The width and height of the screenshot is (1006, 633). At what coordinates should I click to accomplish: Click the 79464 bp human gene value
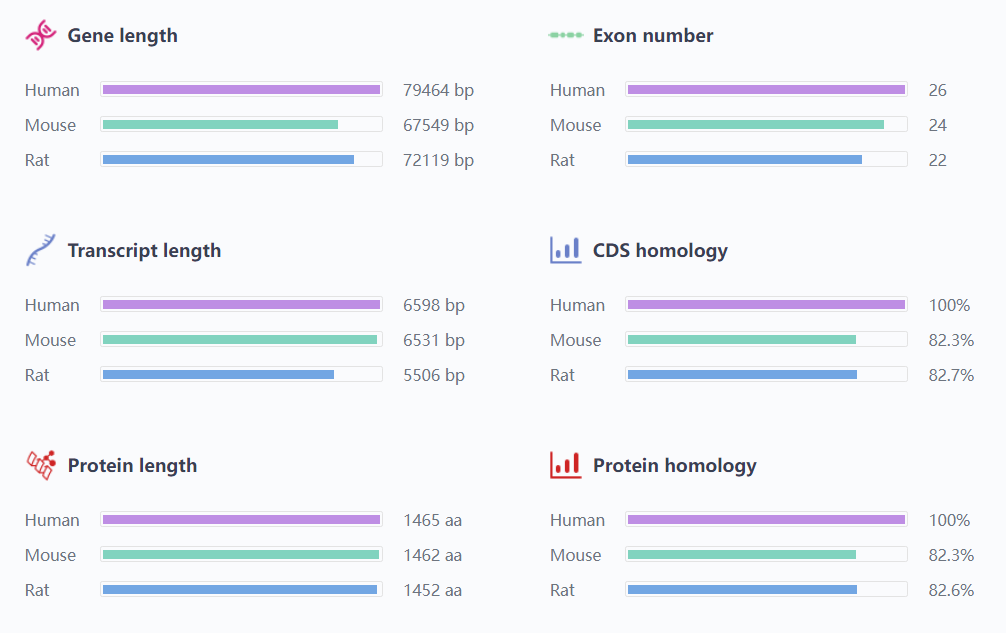click(x=438, y=90)
